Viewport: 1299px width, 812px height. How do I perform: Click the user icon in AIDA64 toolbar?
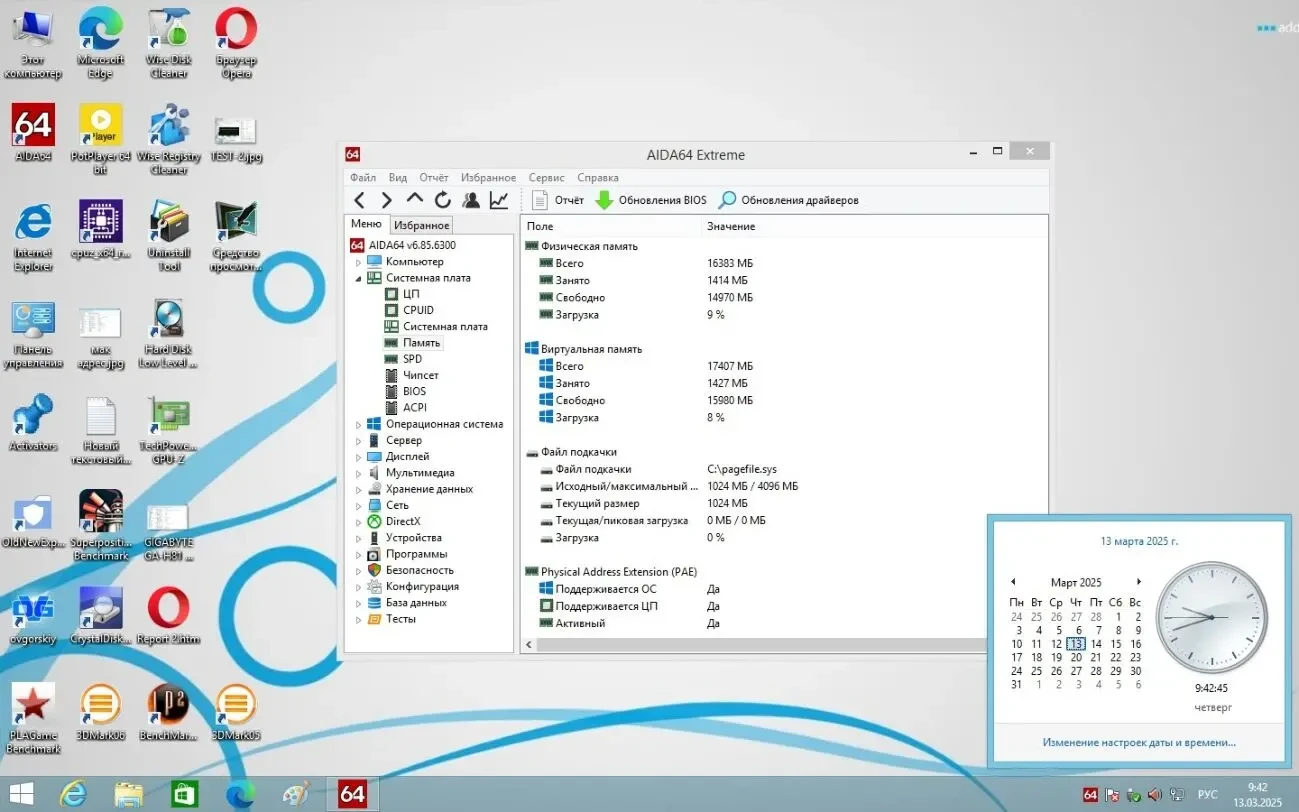pyautogui.click(x=470, y=199)
